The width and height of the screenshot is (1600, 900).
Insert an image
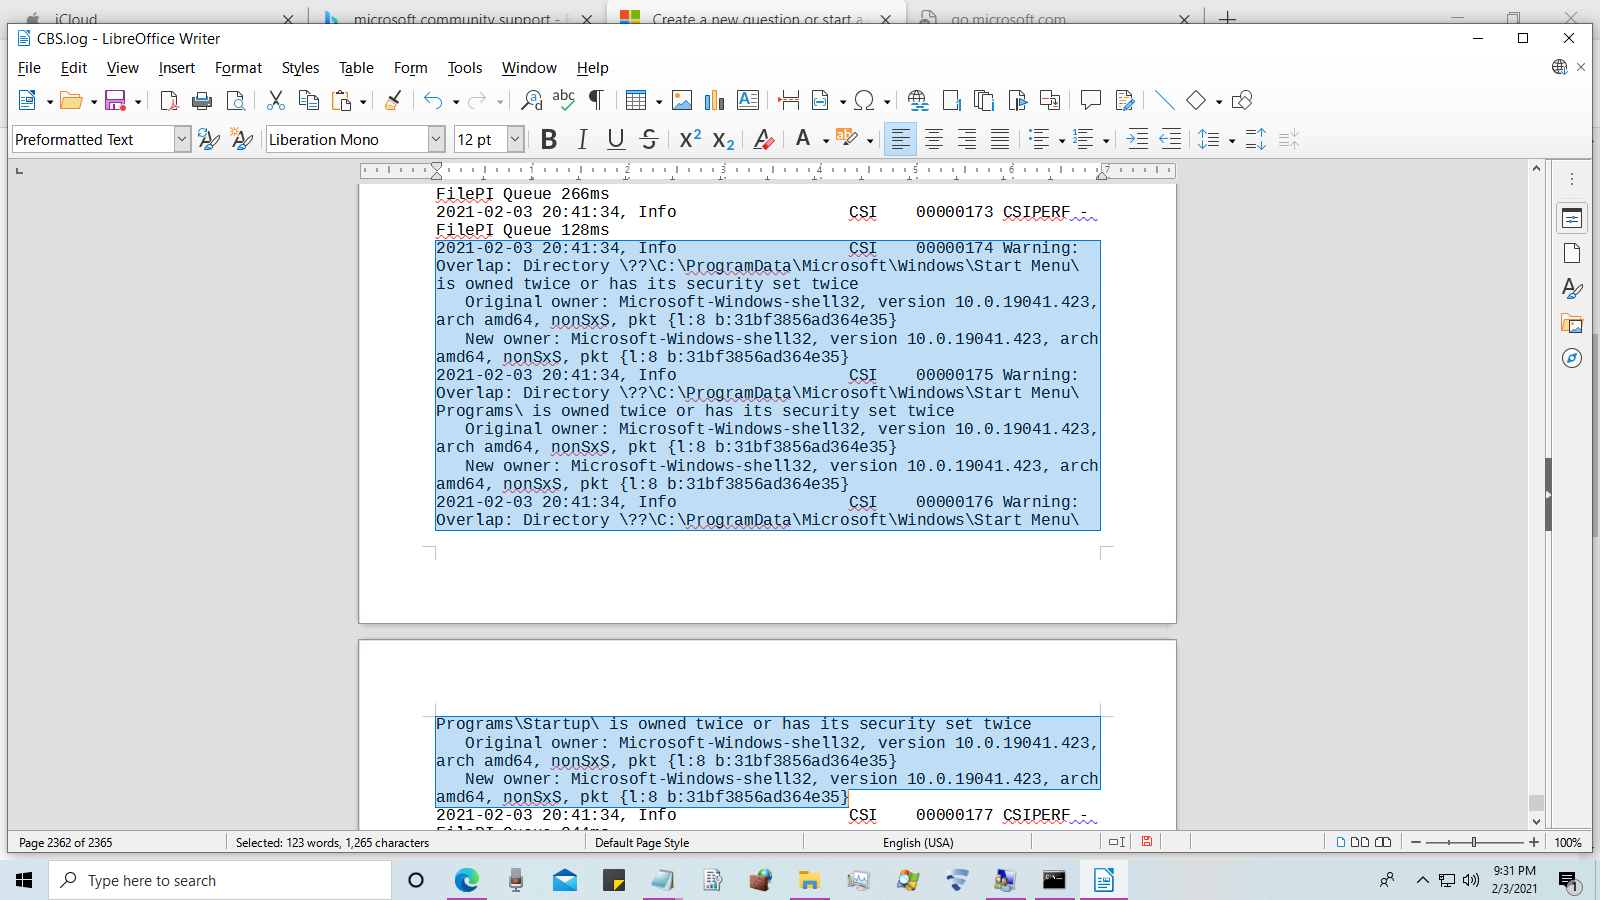click(x=682, y=101)
